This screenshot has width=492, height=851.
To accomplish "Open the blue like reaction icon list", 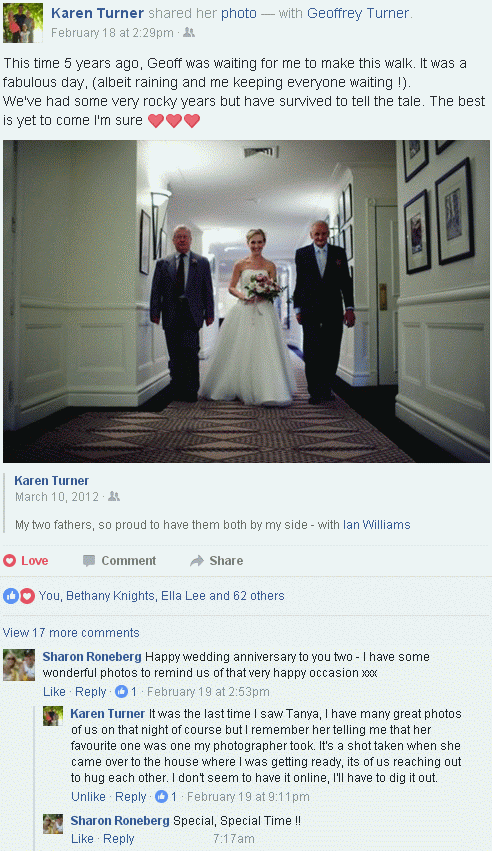I will [10, 596].
